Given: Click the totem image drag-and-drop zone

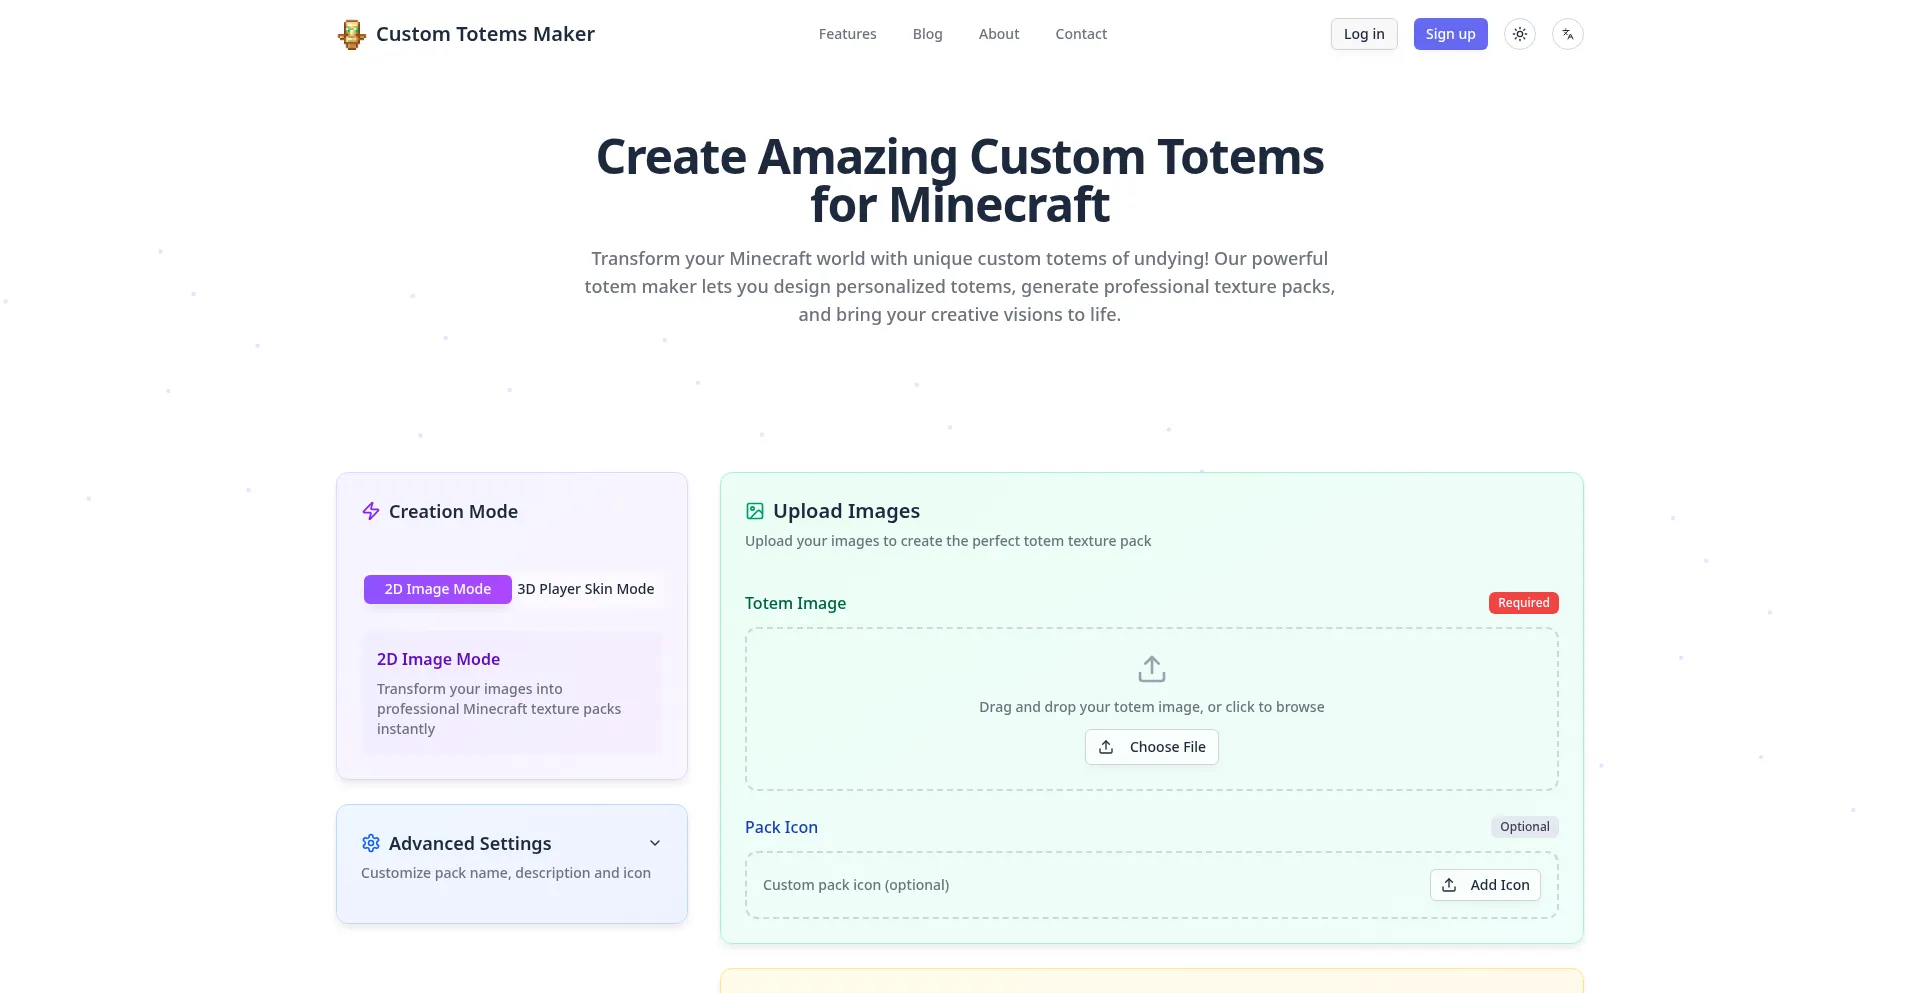Looking at the screenshot, I should click(x=1152, y=709).
